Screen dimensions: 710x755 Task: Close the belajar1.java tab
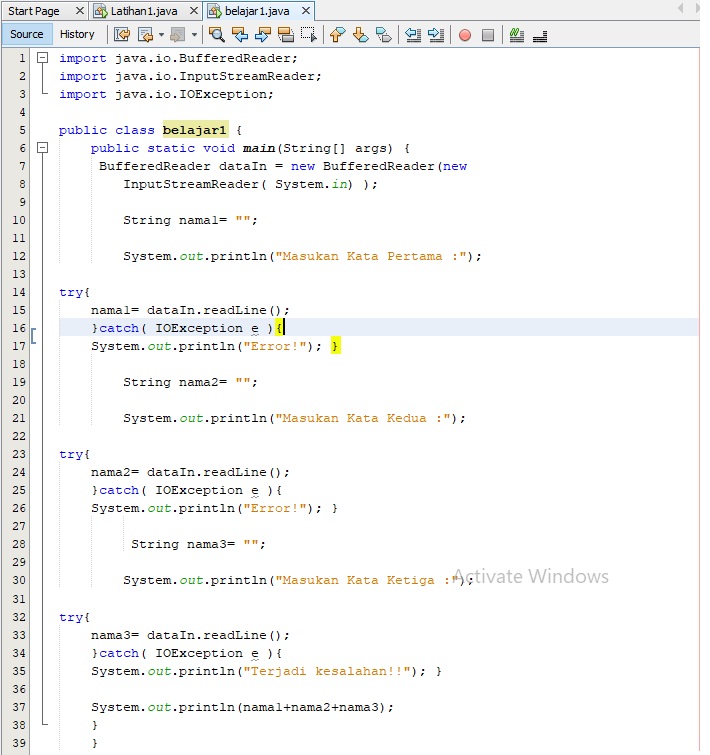pyautogui.click(x=306, y=11)
